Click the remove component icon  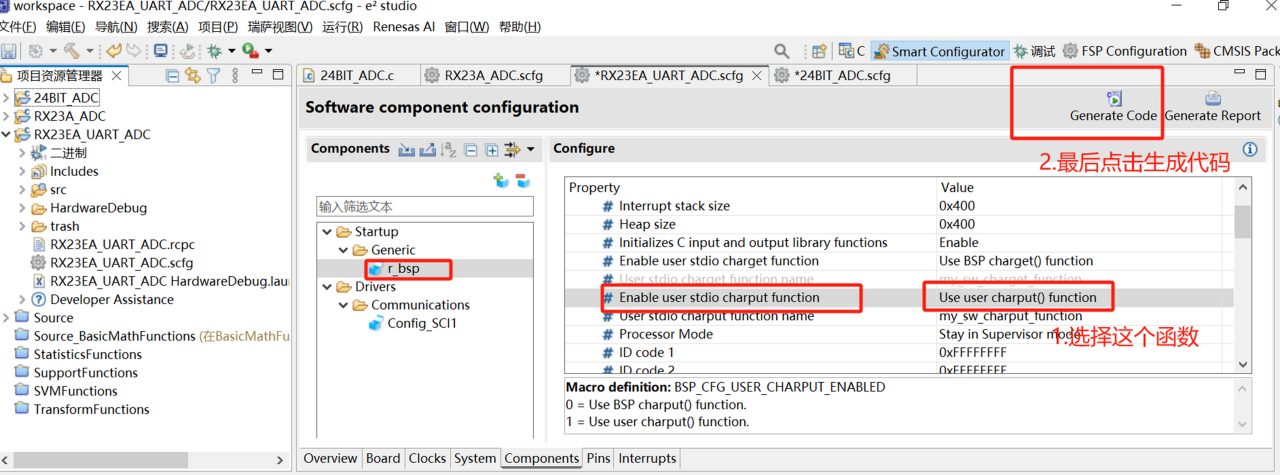(522, 181)
